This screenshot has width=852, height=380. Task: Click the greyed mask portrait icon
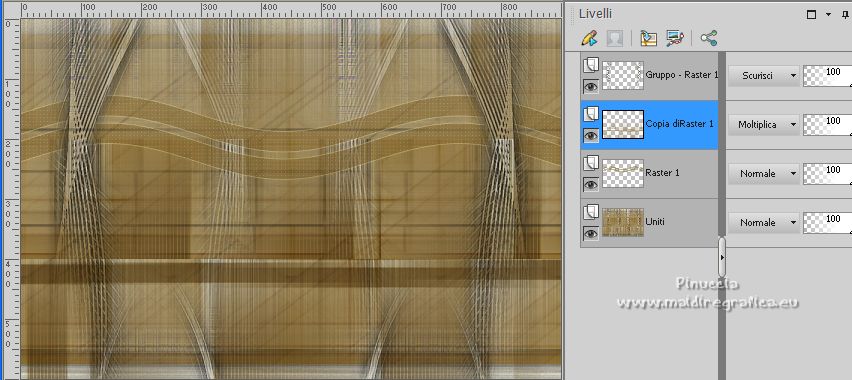click(615, 38)
